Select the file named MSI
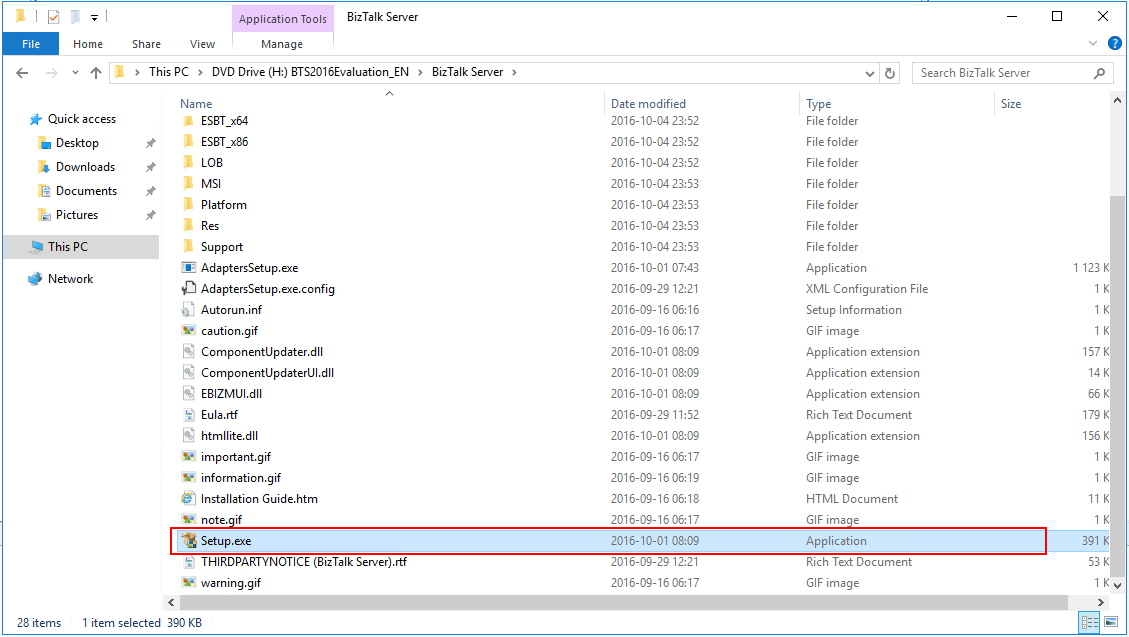Image resolution: width=1129 pixels, height=637 pixels. click(x=211, y=184)
